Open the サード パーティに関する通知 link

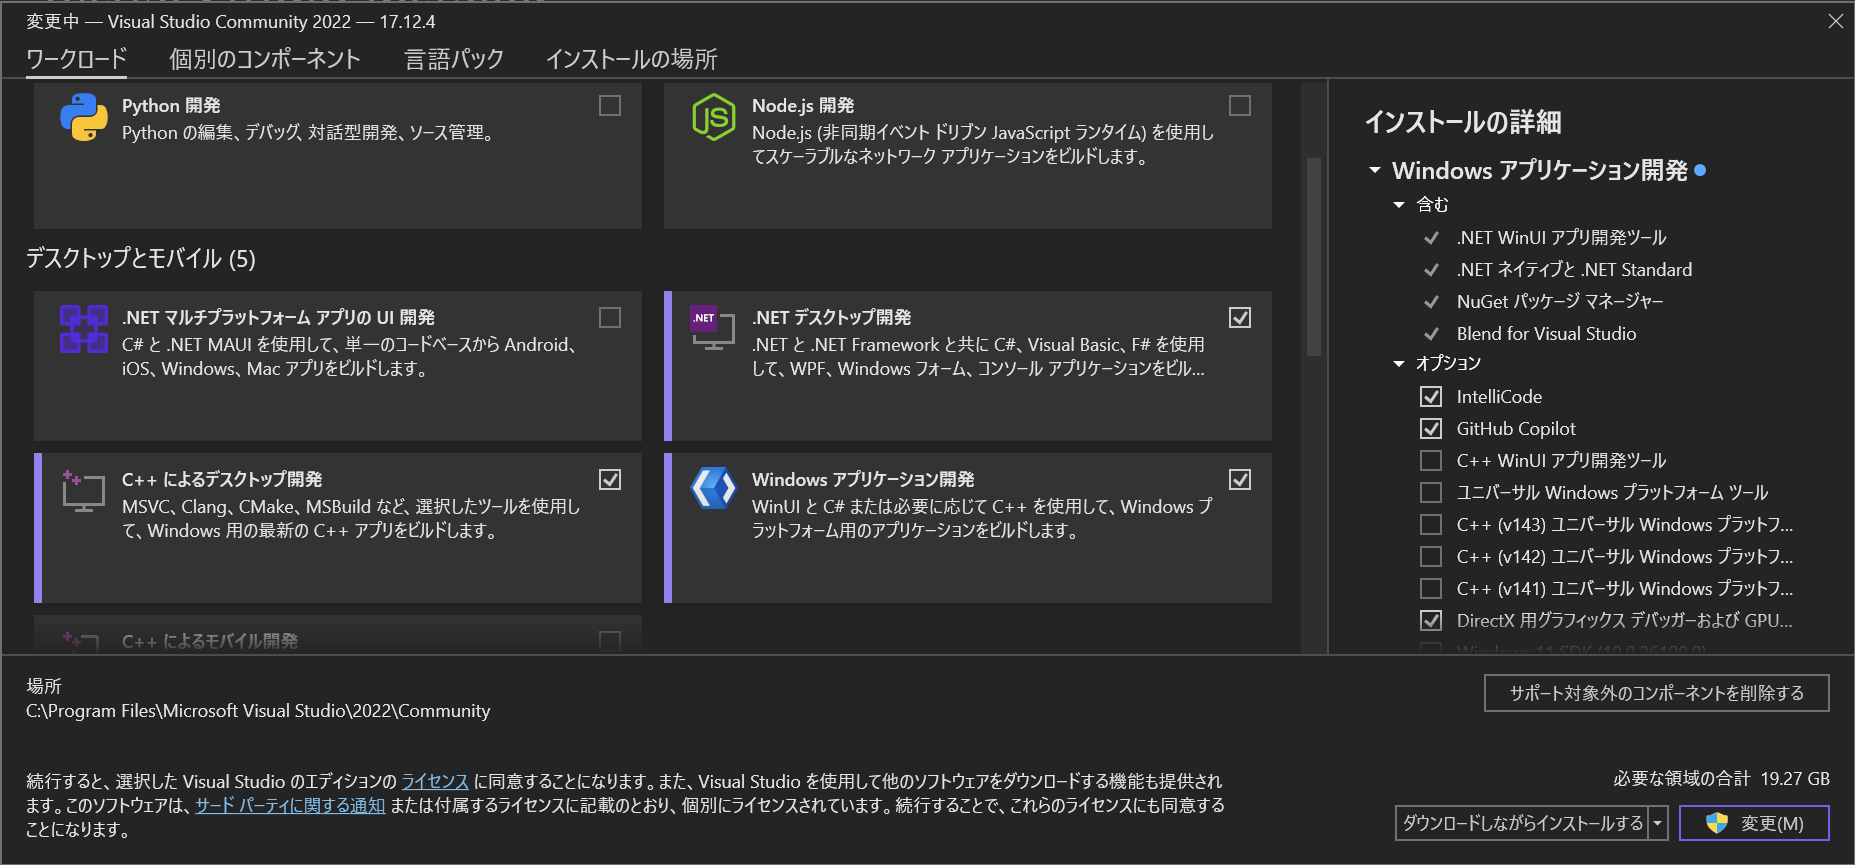(290, 806)
